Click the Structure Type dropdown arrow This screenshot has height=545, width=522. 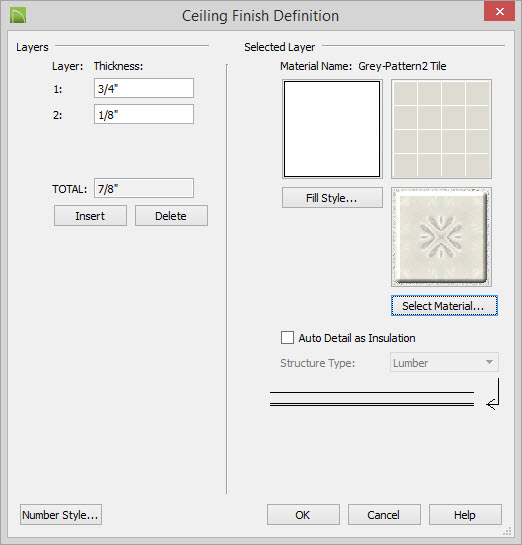click(x=489, y=363)
